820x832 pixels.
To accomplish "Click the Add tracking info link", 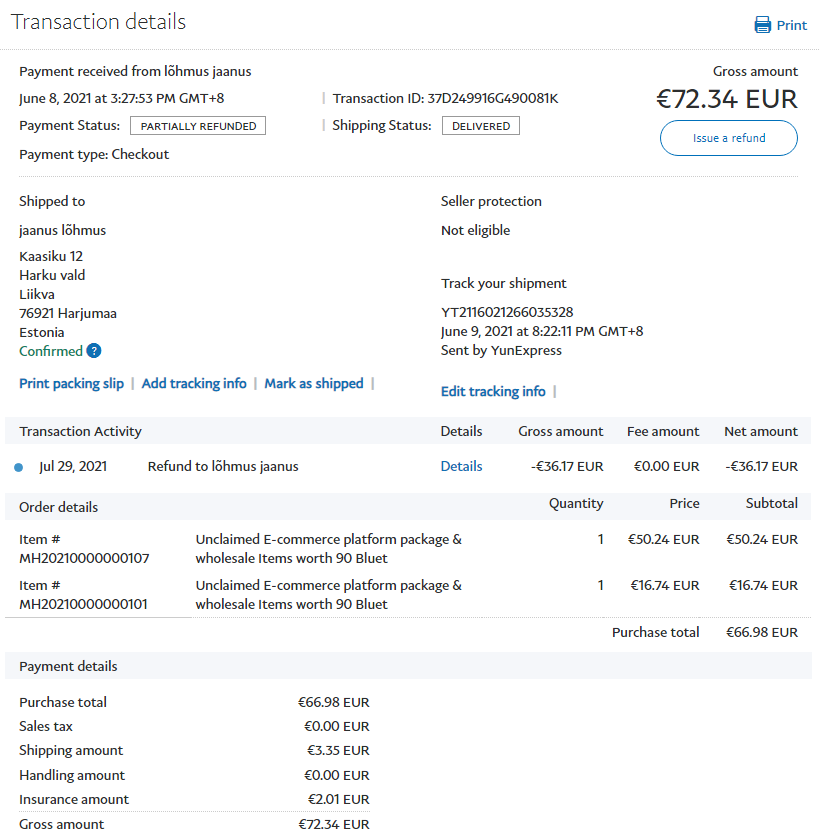I will (194, 383).
